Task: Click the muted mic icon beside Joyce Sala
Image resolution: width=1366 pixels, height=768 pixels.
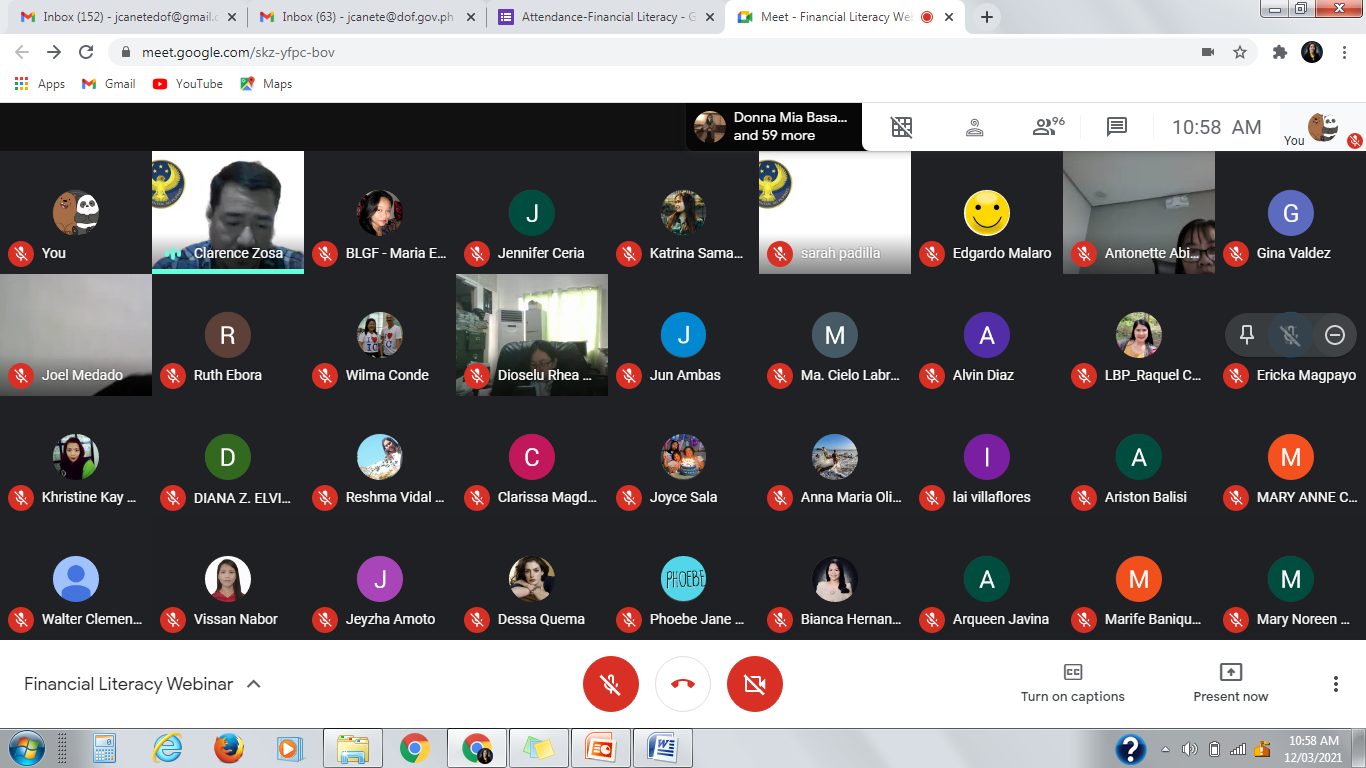Action: [629, 498]
